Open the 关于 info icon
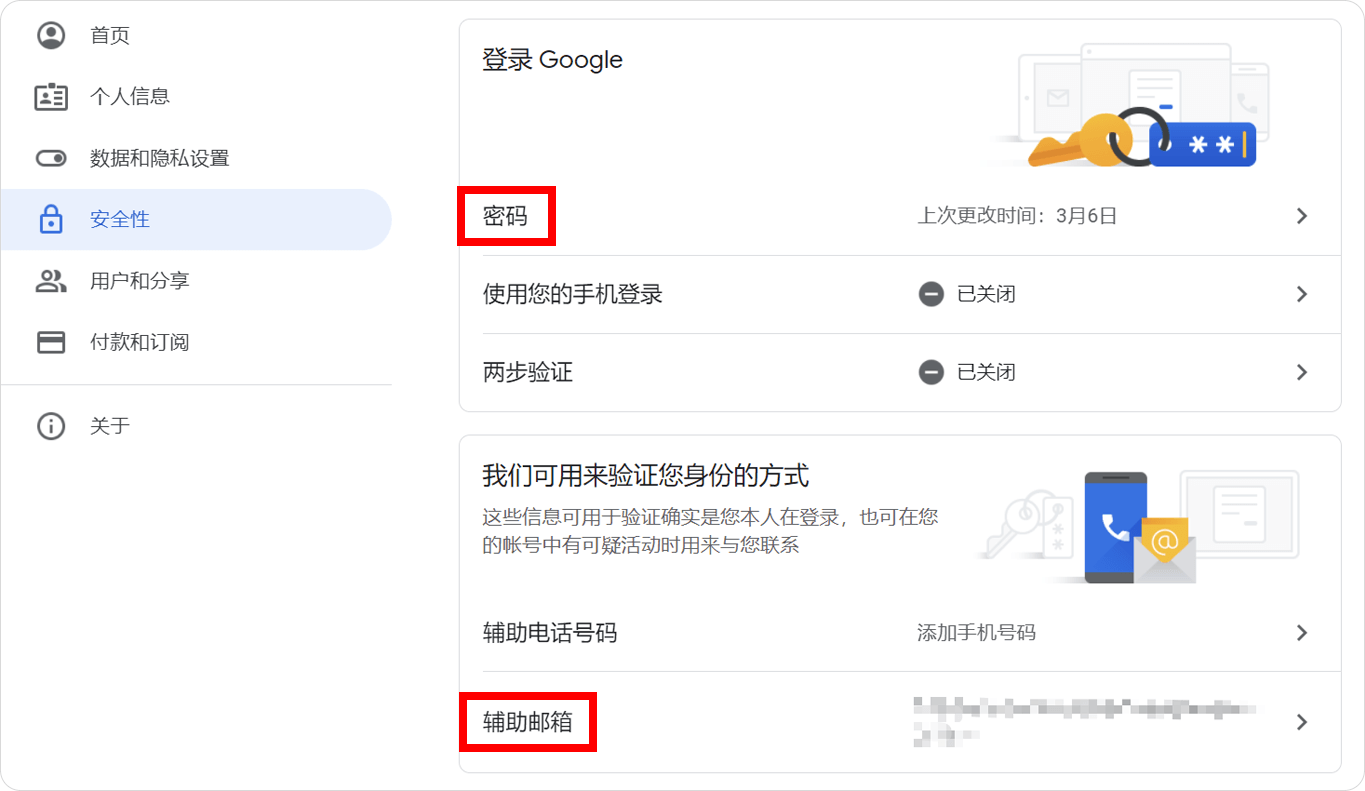 click(x=51, y=426)
